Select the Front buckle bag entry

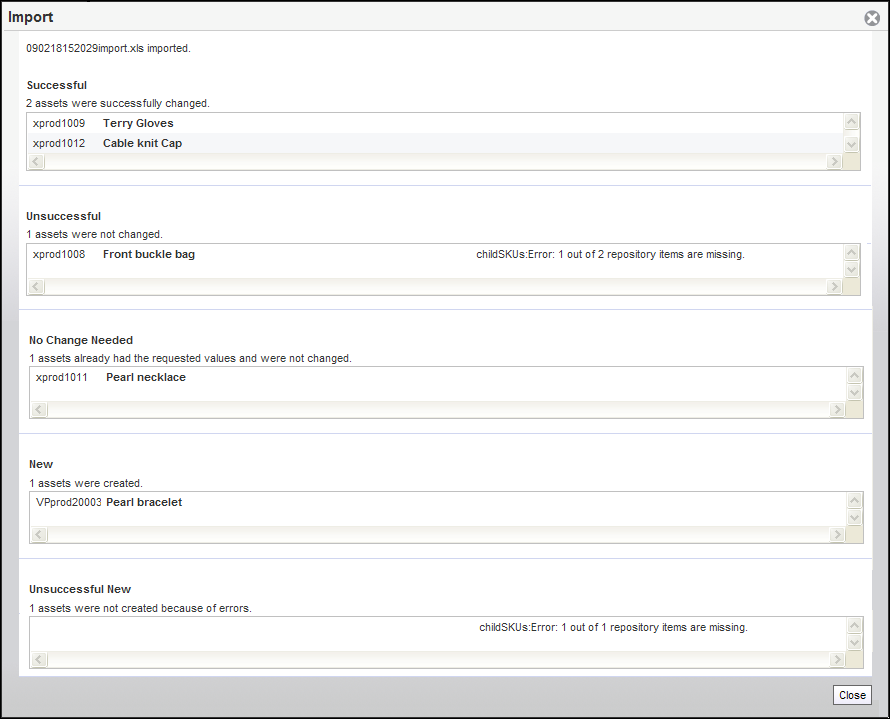click(149, 254)
